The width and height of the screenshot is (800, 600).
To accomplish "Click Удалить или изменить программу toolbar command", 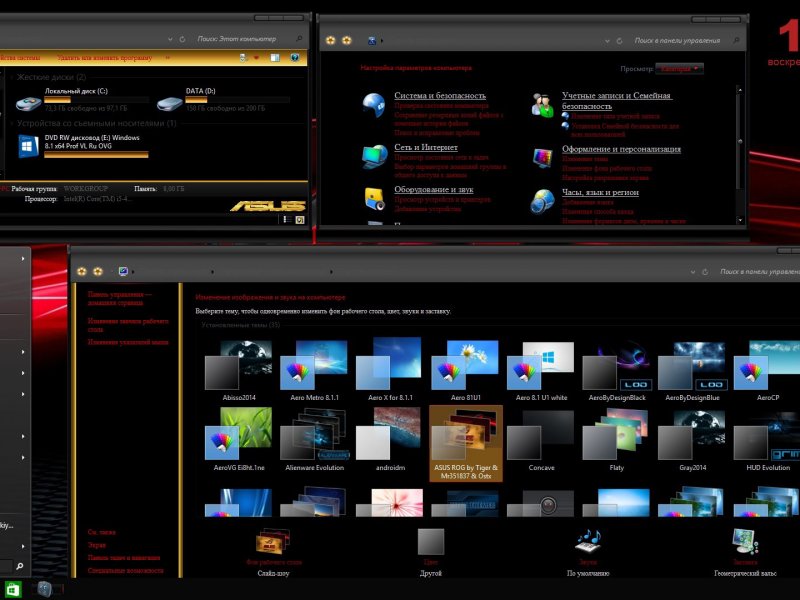I will [104, 58].
